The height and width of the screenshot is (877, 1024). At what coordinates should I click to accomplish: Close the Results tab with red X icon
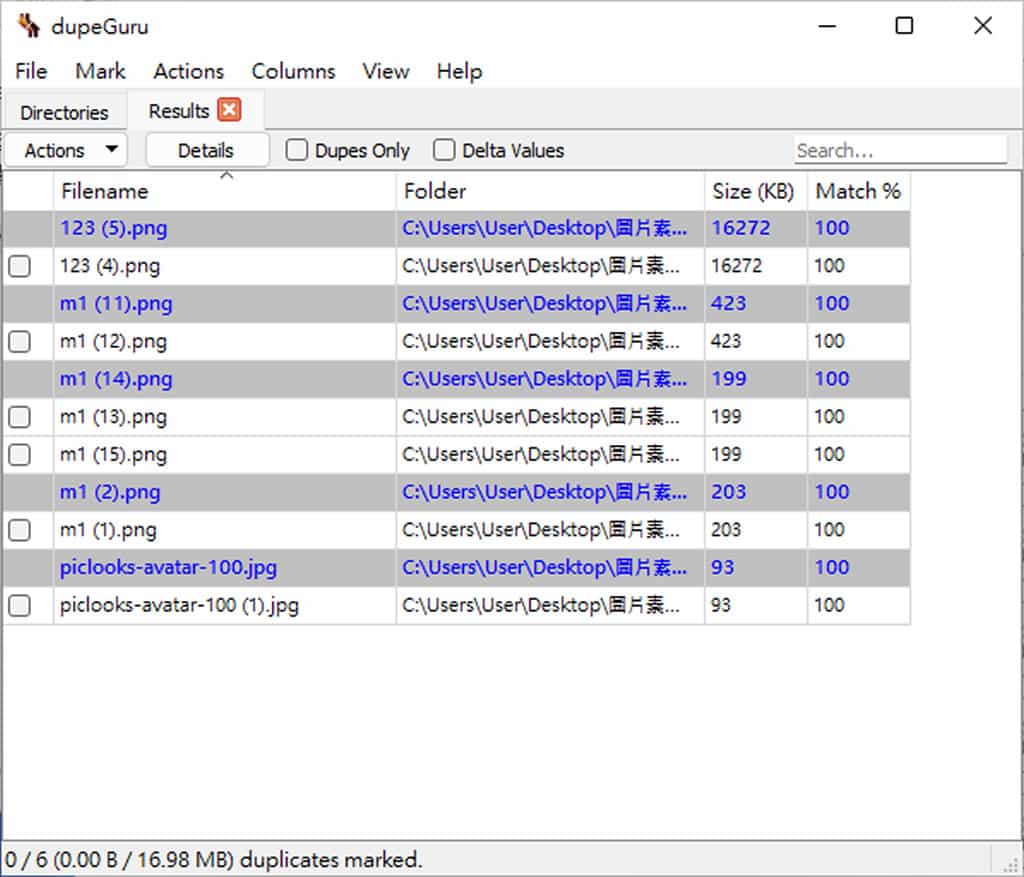pos(229,110)
